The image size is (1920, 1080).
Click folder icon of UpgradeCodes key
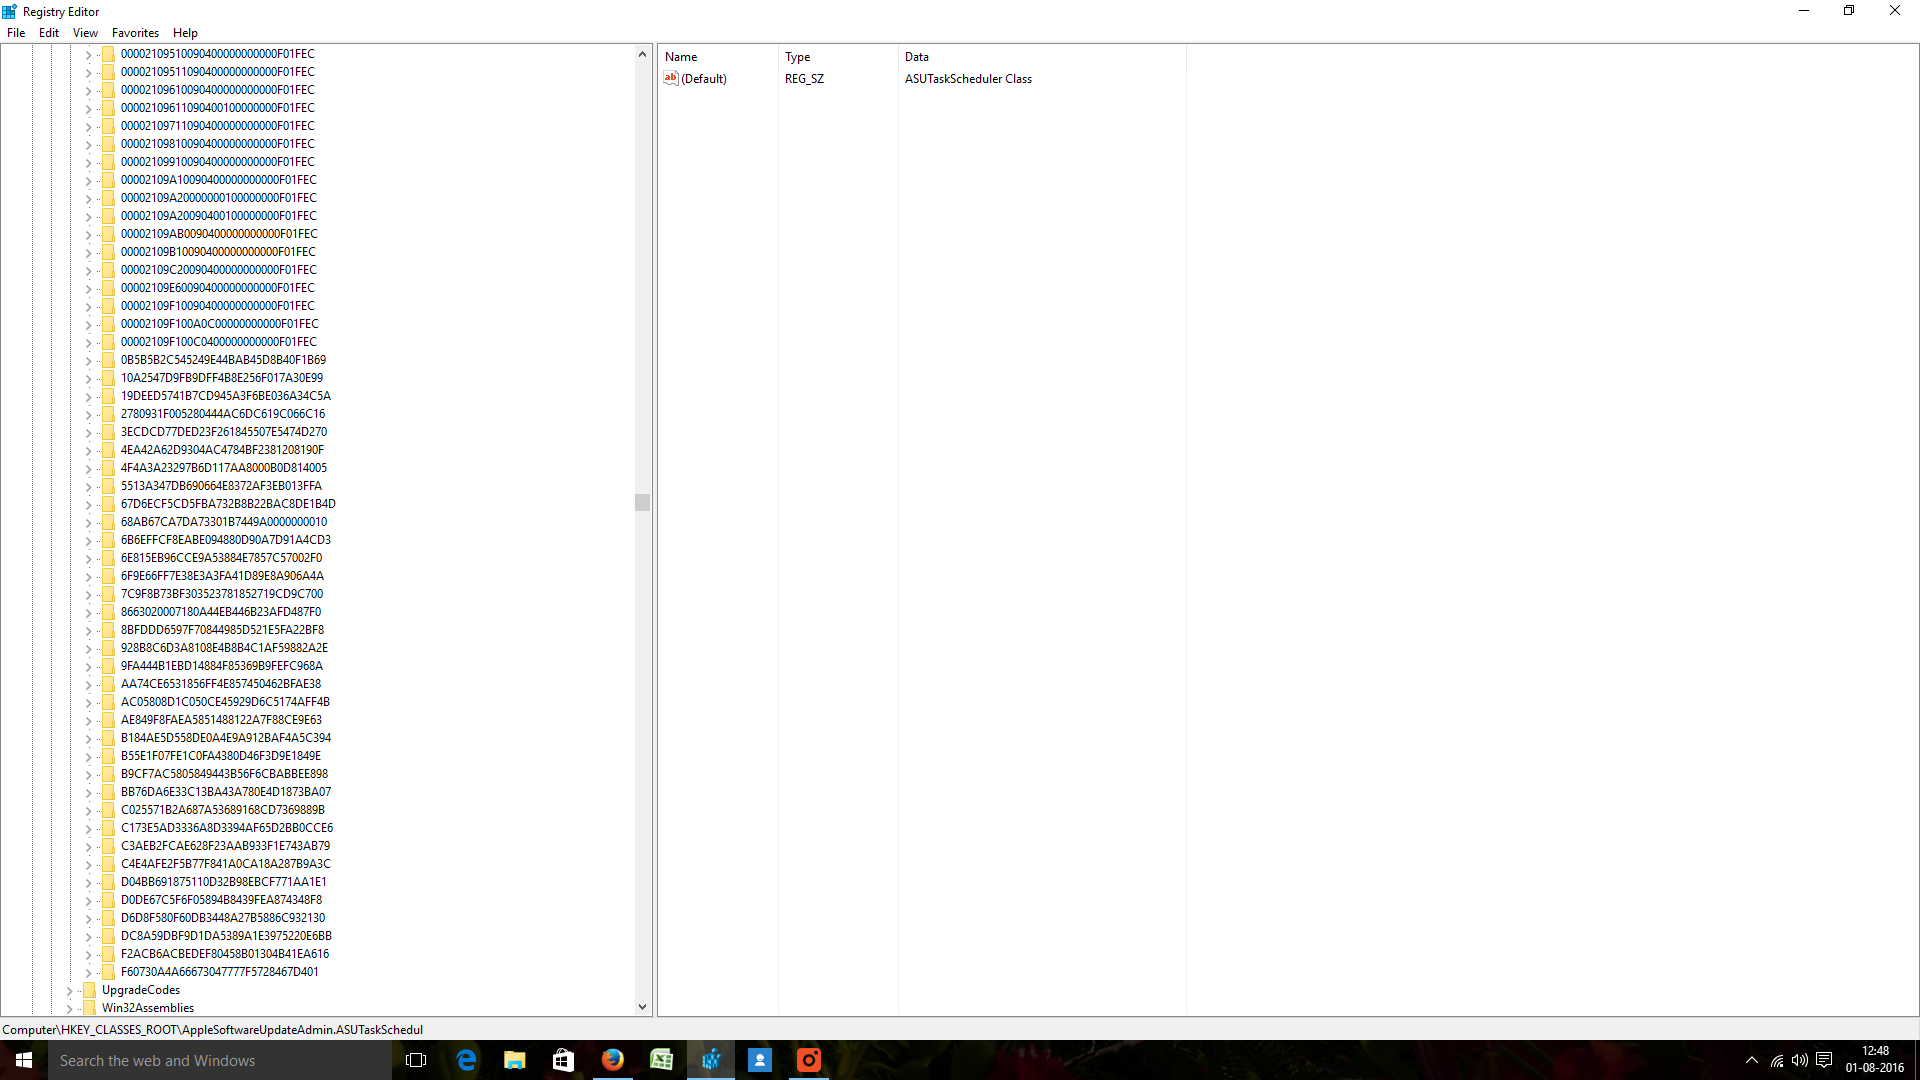tap(89, 990)
